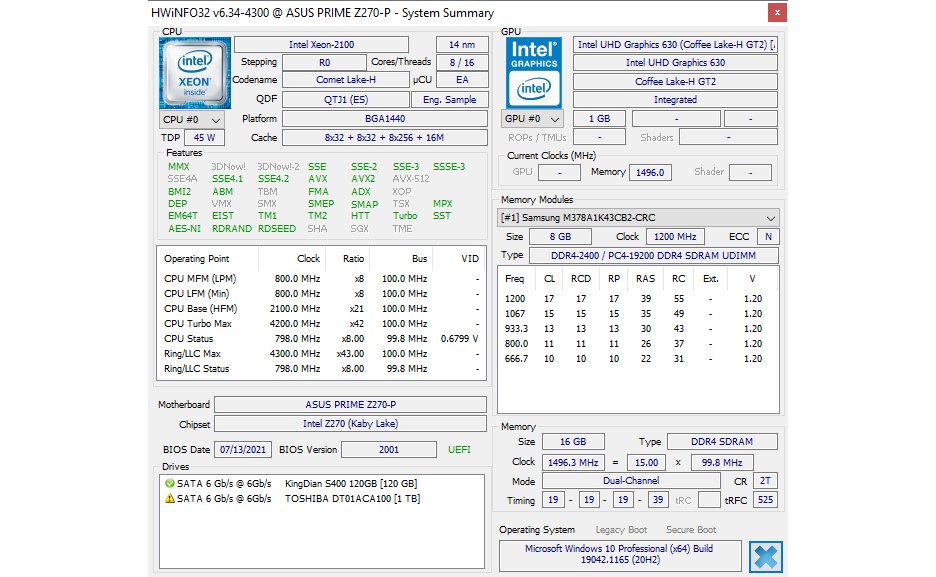Click the 8 / 16 cores/threads value

[462, 63]
